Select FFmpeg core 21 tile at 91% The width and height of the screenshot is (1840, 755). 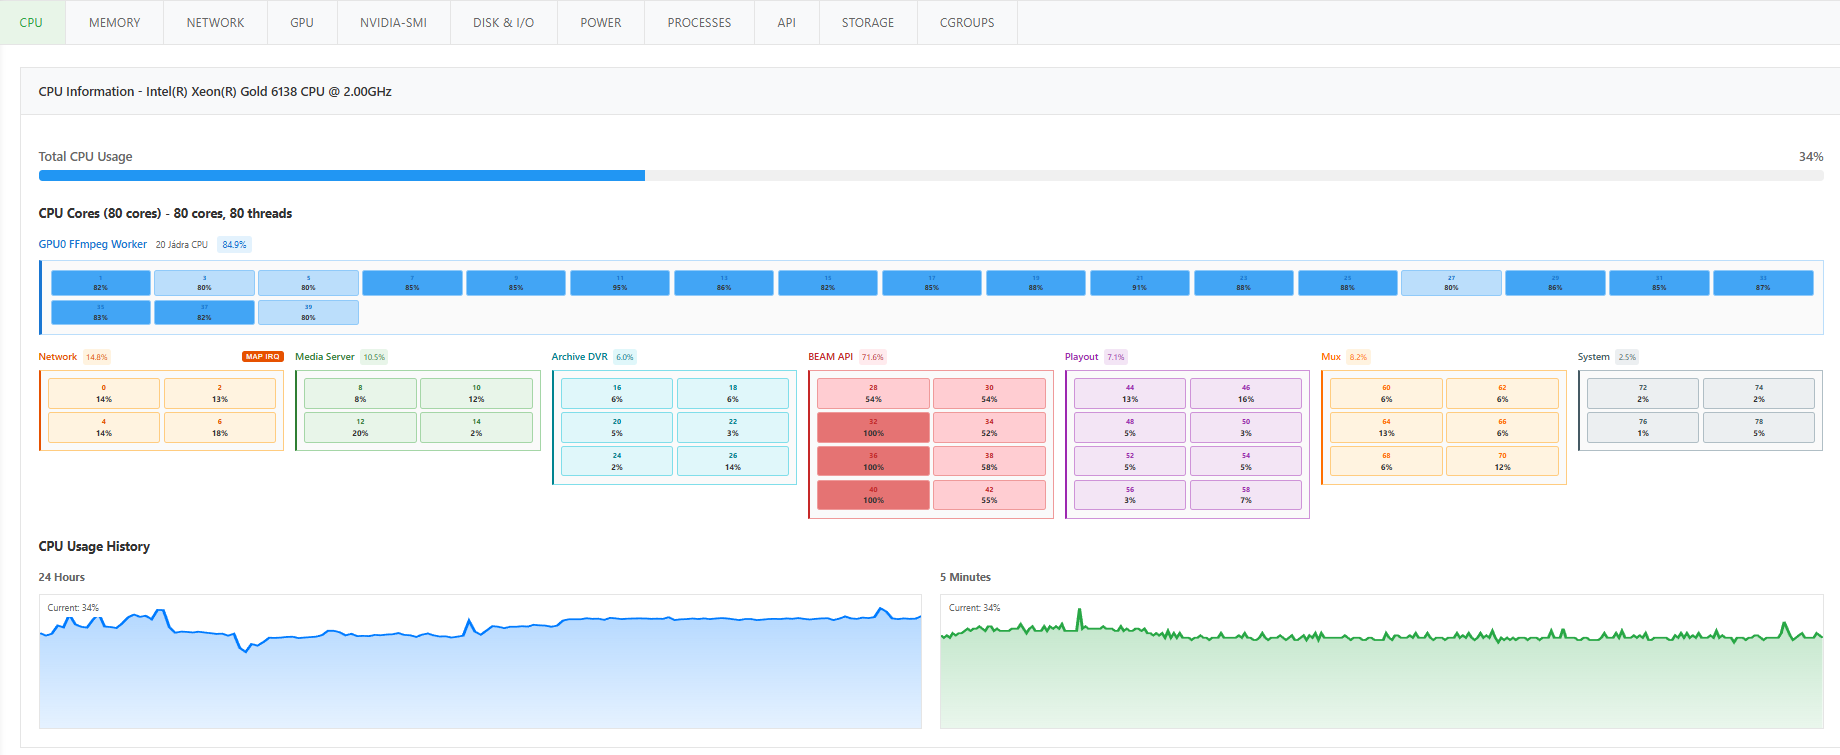click(x=1140, y=283)
